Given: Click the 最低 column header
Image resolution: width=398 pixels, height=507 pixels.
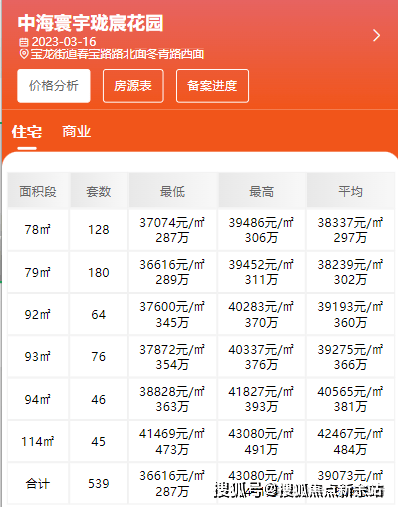Looking at the screenshot, I should pos(172,191).
